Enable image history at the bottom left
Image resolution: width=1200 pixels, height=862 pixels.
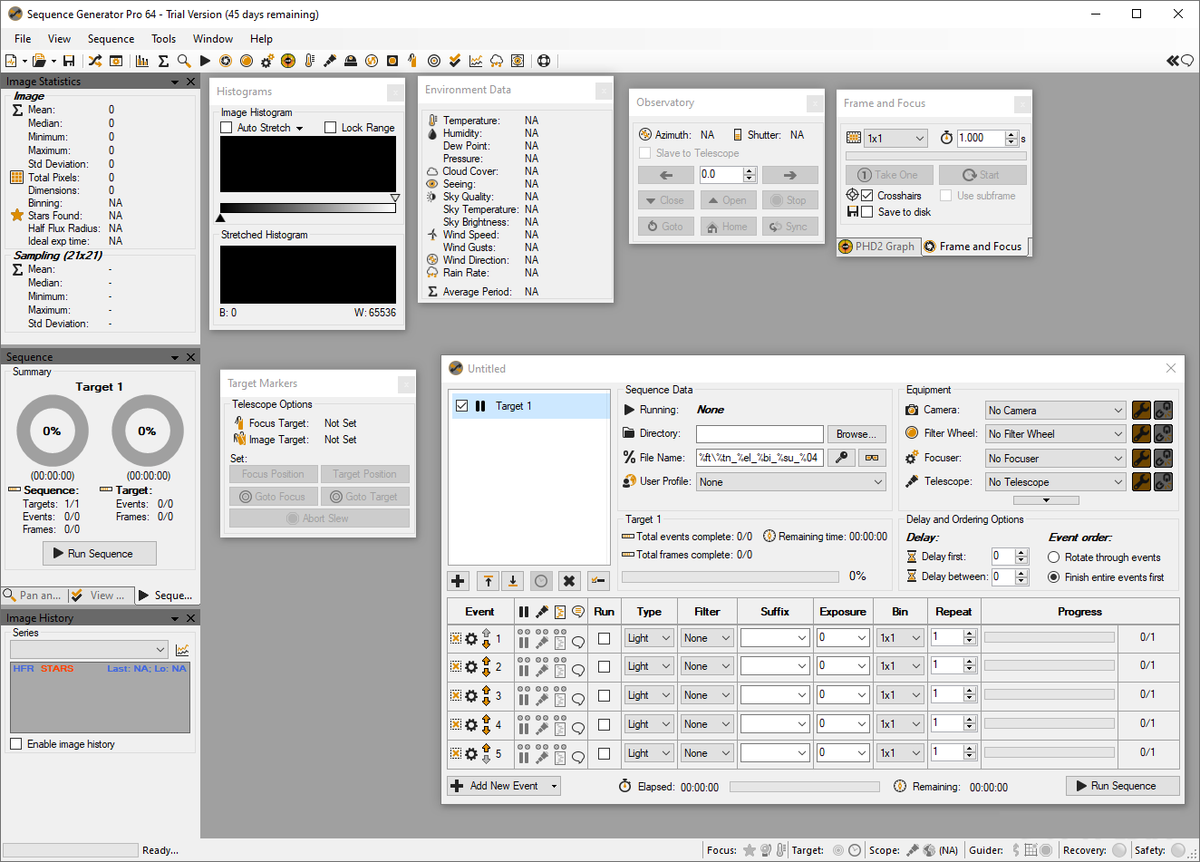(17, 744)
